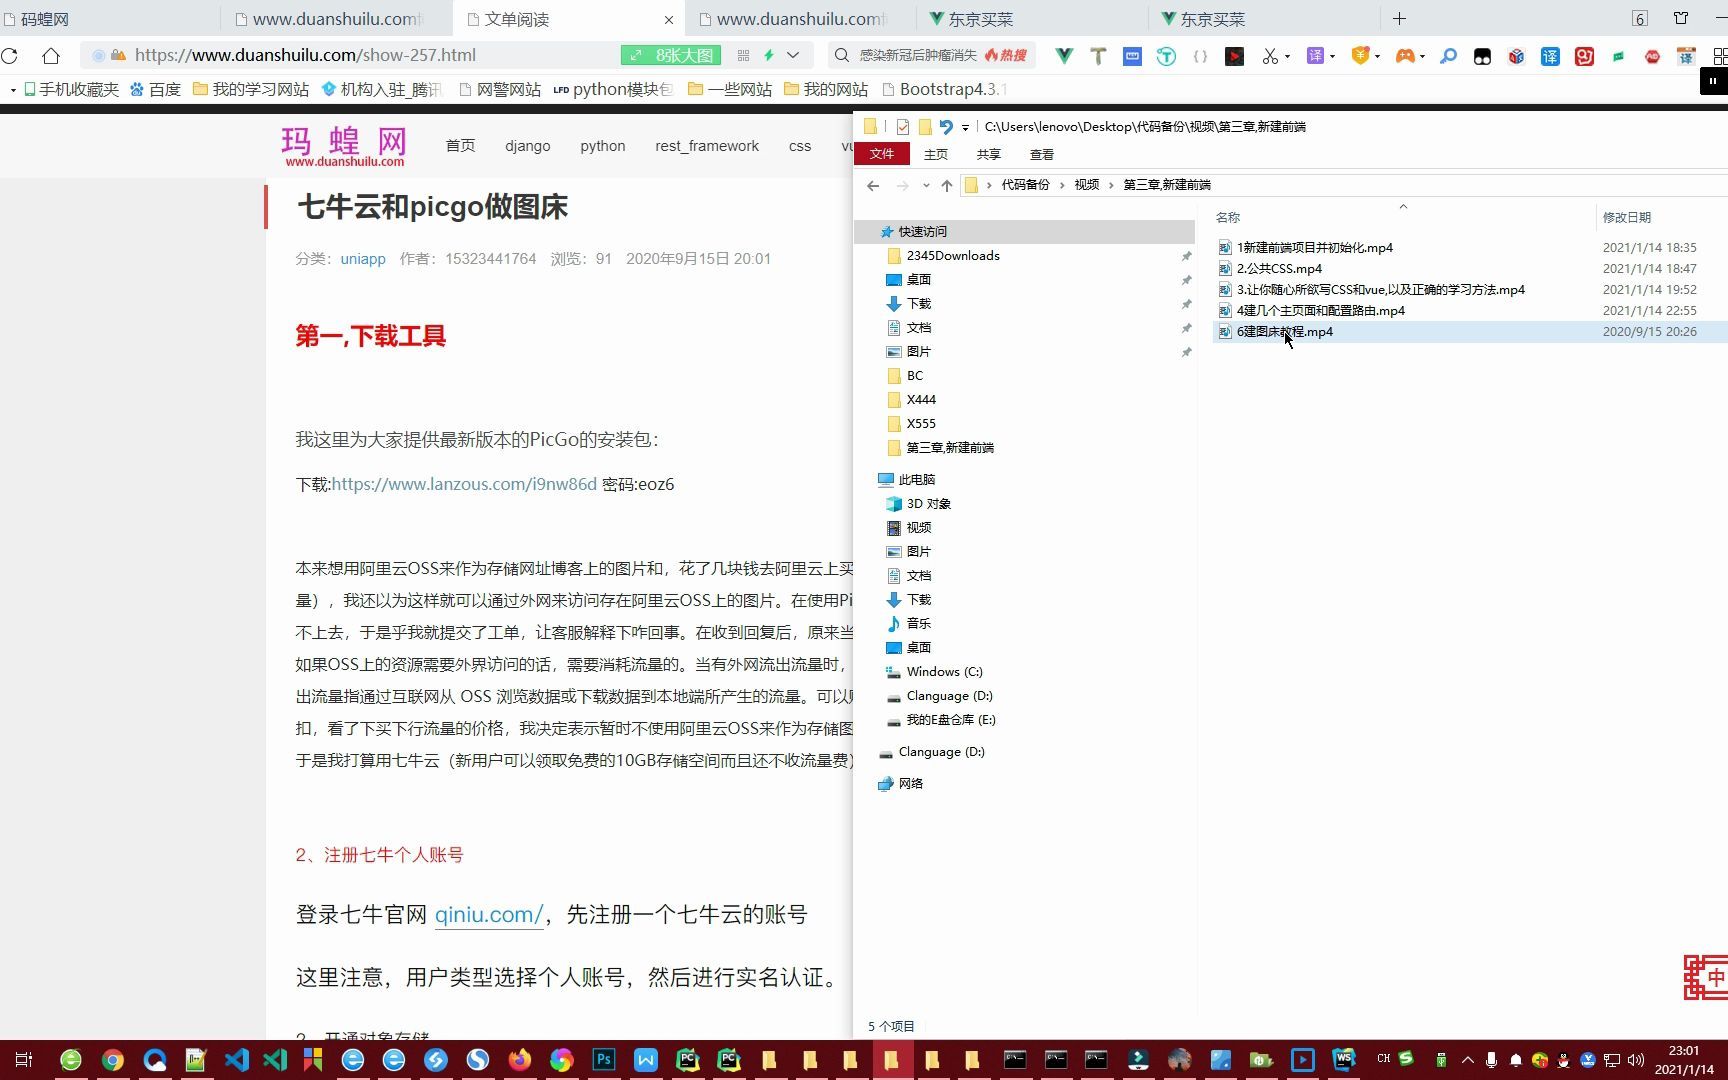Open the 主页 ribbon tab
Screen dimensions: 1728x1080
tap(936, 155)
